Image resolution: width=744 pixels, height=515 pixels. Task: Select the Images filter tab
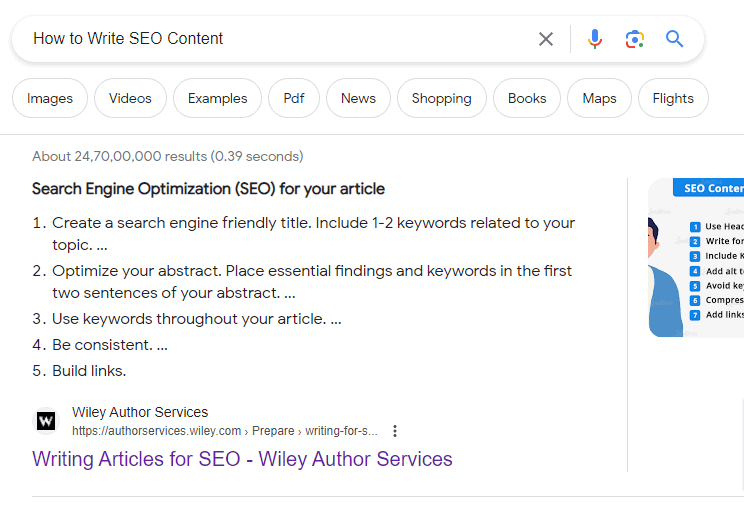50,98
